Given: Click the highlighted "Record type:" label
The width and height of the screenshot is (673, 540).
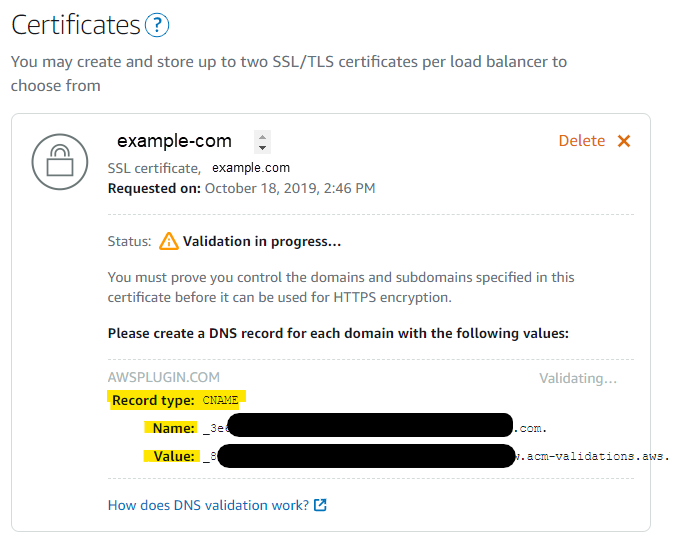Looking at the screenshot, I should tap(154, 400).
